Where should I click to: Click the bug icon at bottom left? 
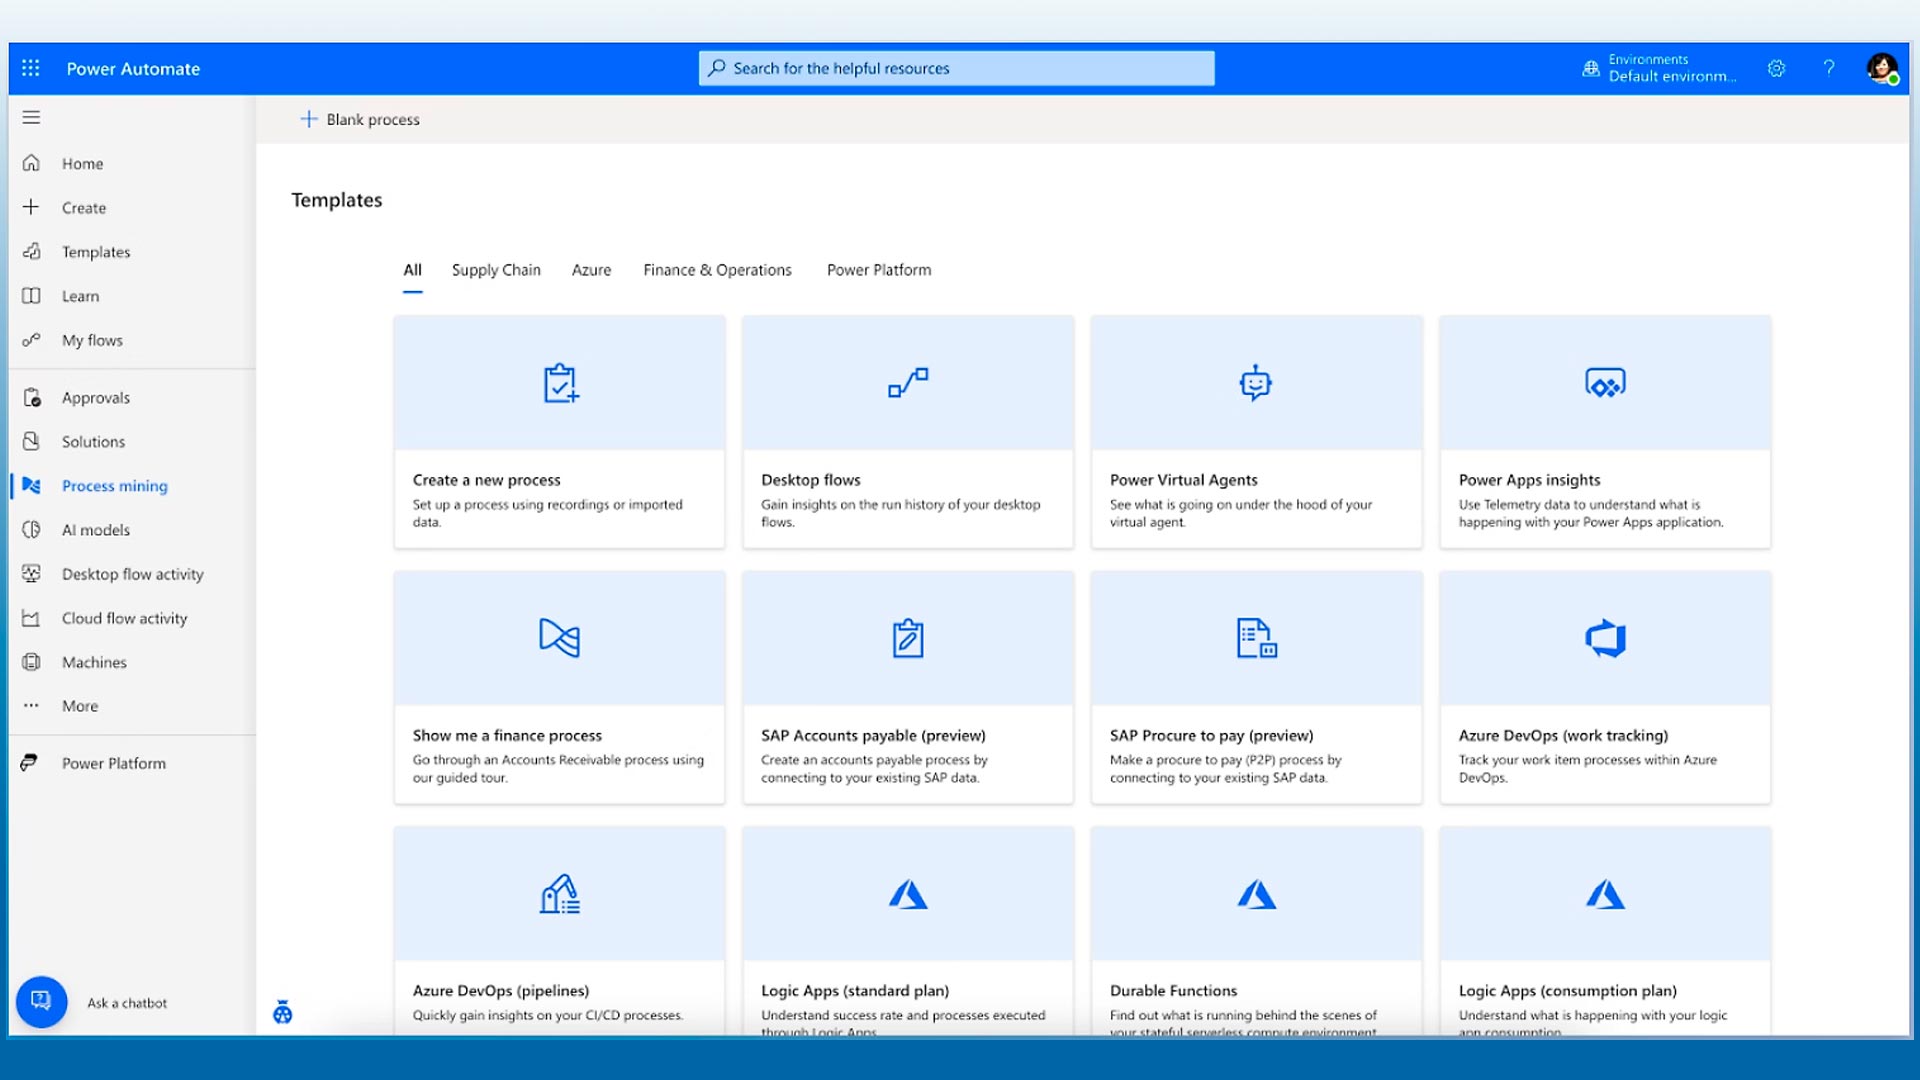(283, 1013)
